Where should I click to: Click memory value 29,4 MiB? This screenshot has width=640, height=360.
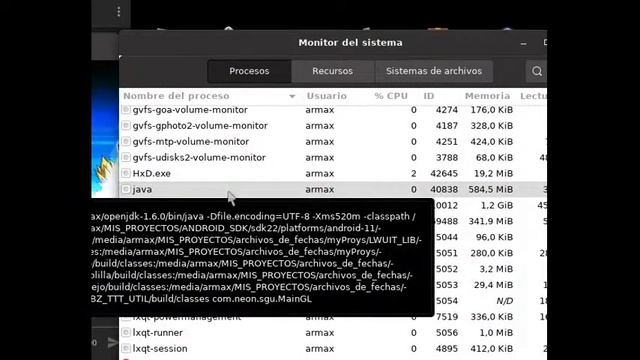[x=493, y=285]
